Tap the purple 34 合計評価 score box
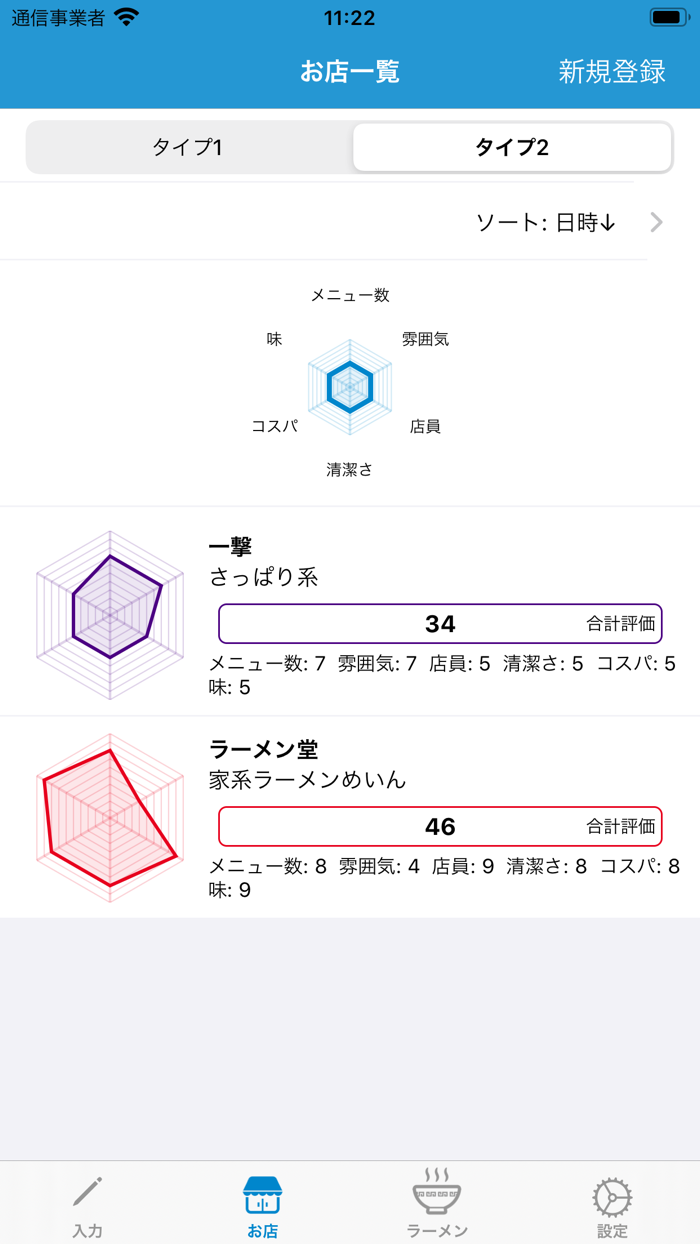Viewport: 700px width, 1244px height. [x=440, y=624]
